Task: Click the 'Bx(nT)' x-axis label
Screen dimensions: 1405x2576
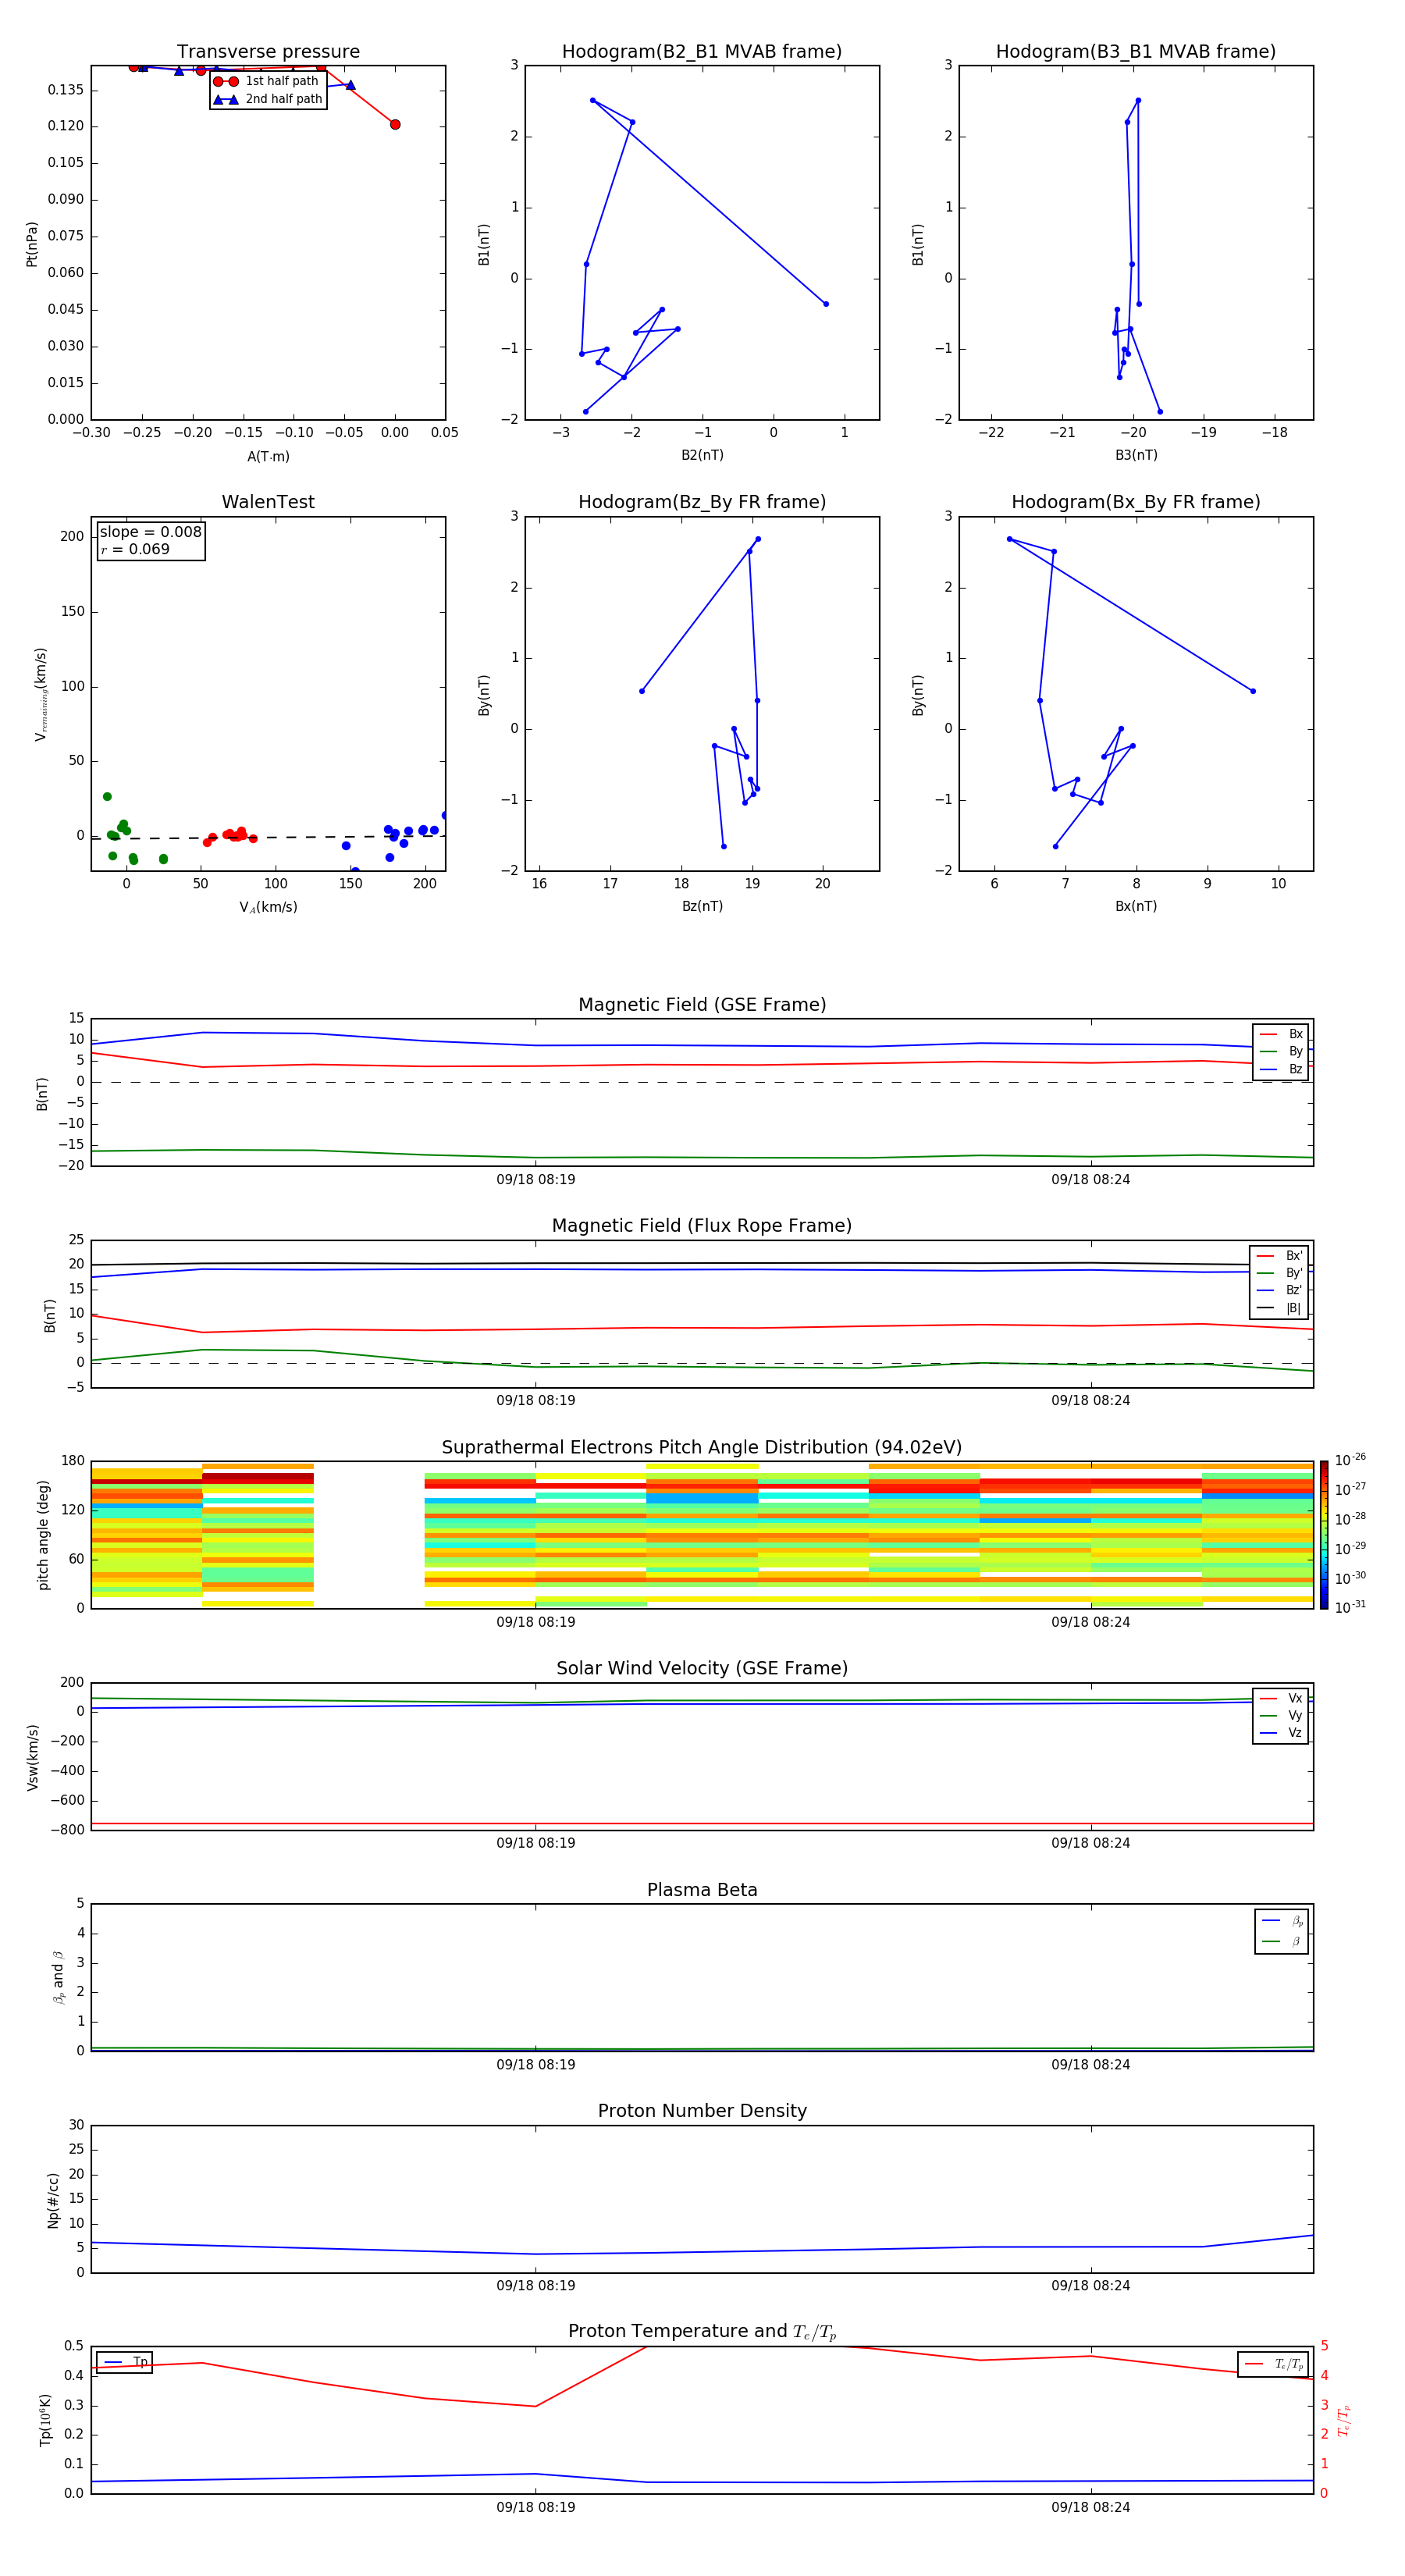Action: click(1136, 906)
